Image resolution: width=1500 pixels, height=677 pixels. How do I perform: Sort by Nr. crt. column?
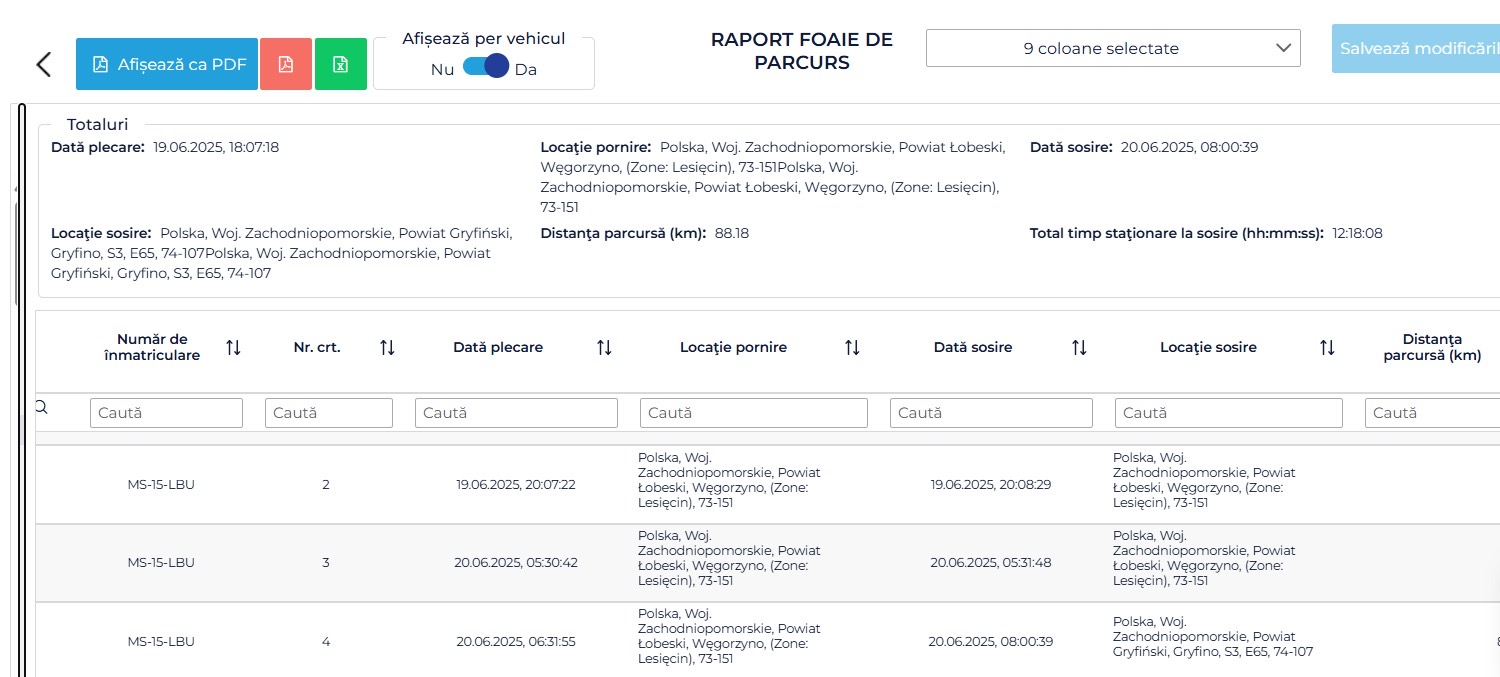(387, 348)
